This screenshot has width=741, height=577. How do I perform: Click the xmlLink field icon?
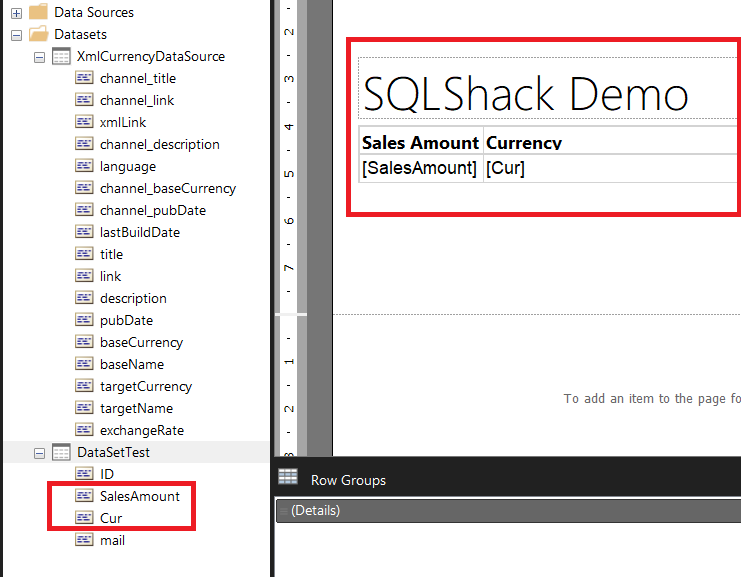tap(84, 122)
